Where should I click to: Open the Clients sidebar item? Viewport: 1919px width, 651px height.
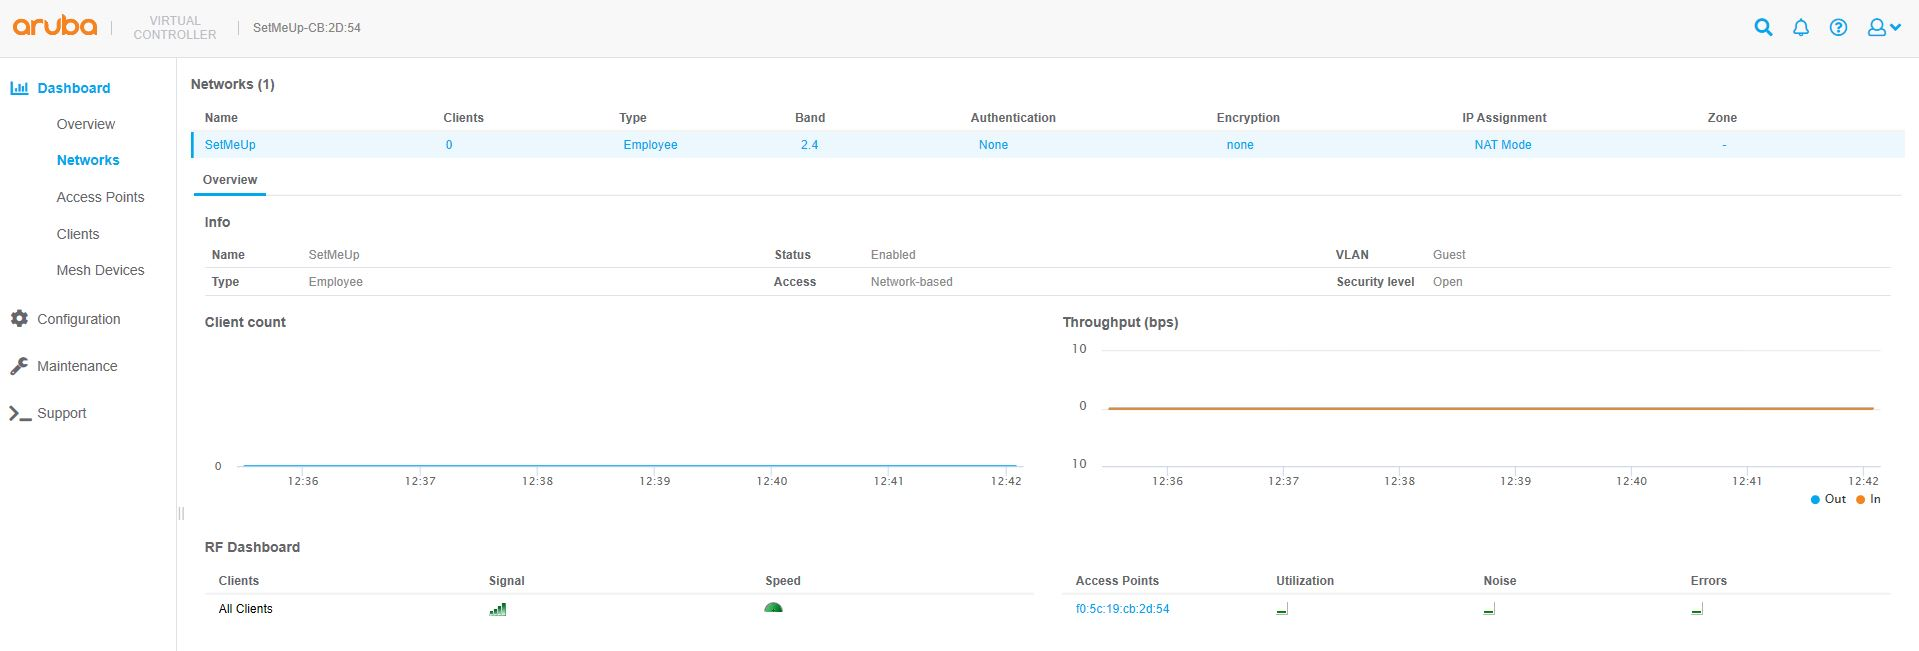[x=78, y=234]
